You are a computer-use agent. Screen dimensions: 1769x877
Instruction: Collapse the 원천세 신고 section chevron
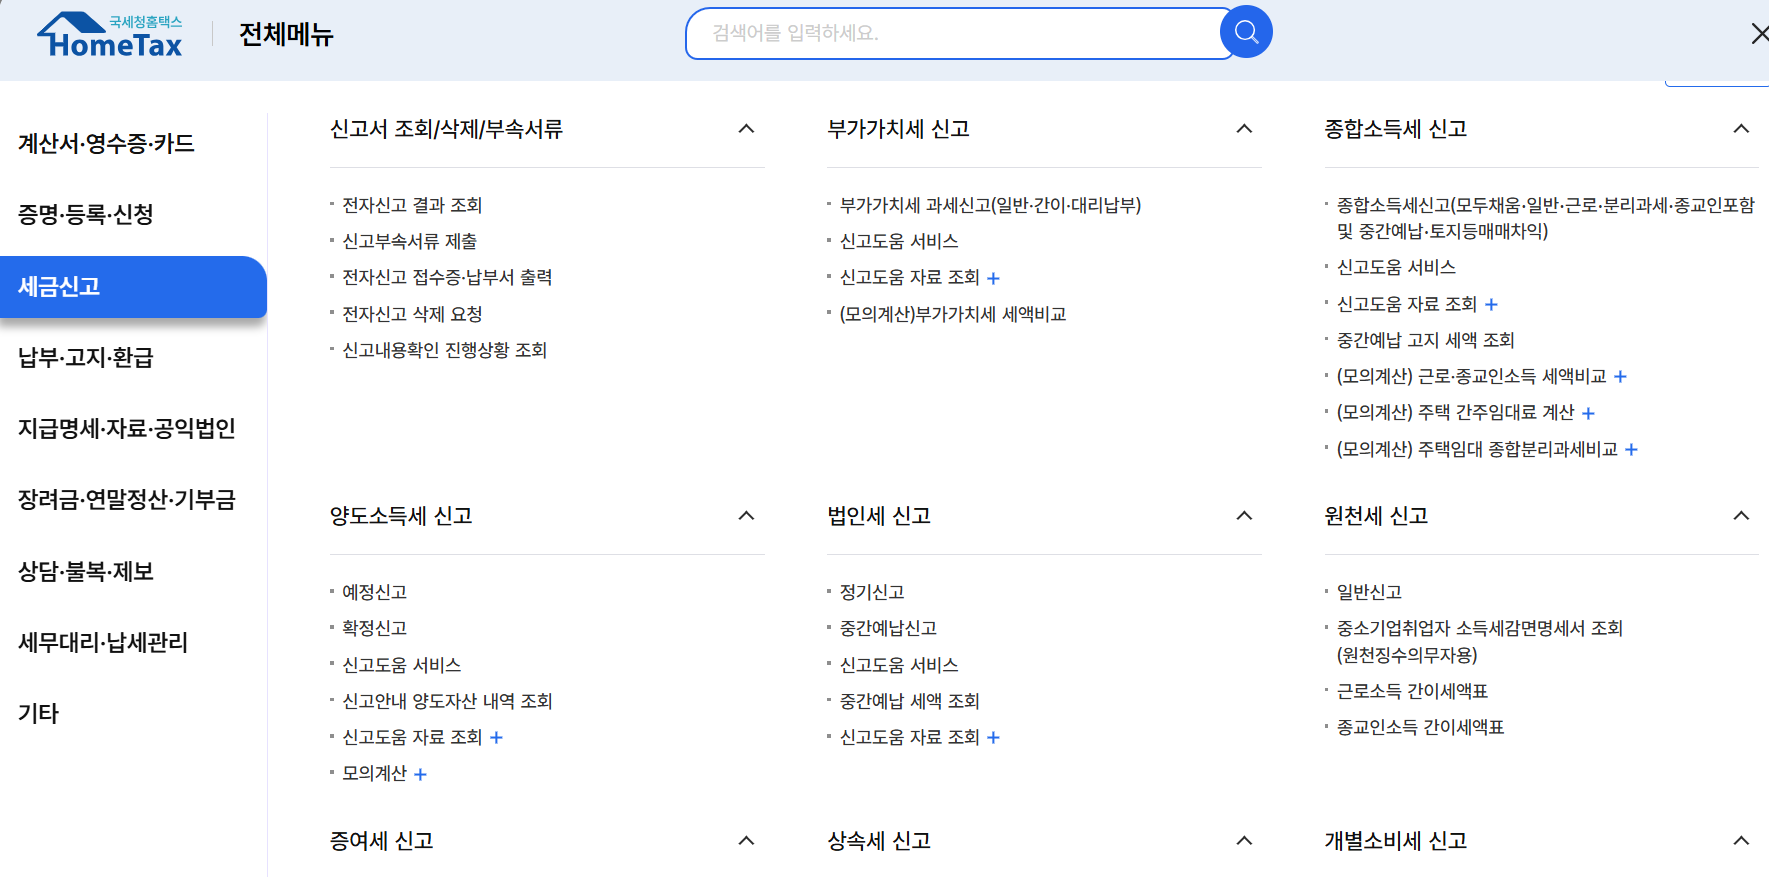(x=1741, y=516)
